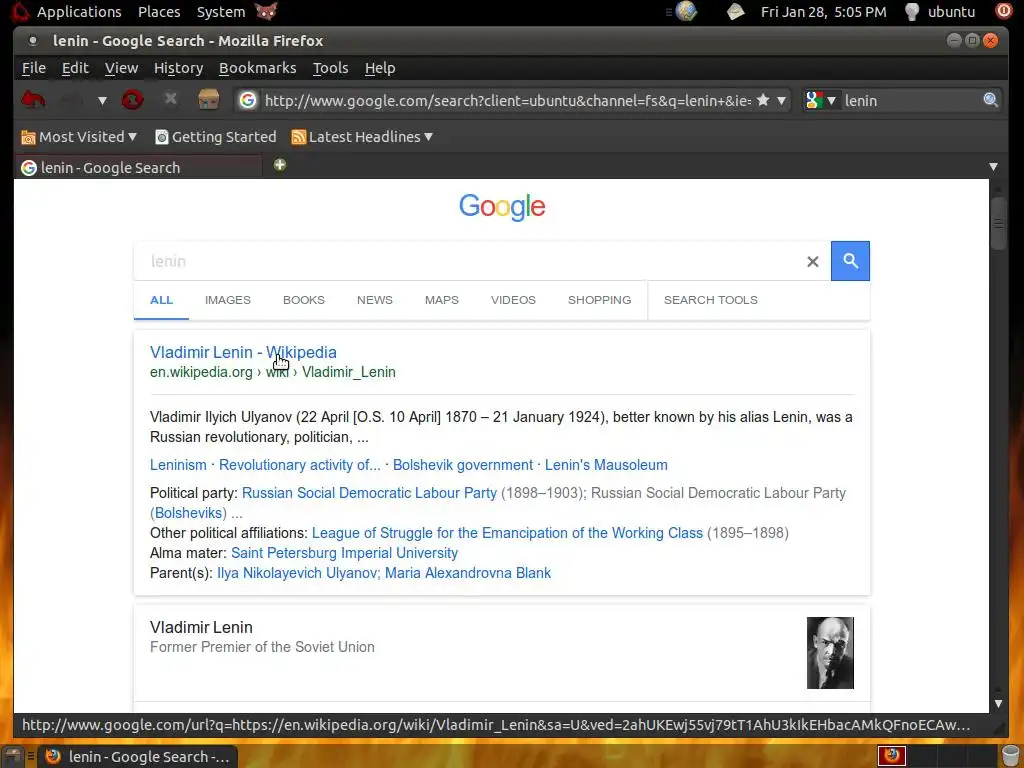Open the Applications menu in top panel

point(79,12)
